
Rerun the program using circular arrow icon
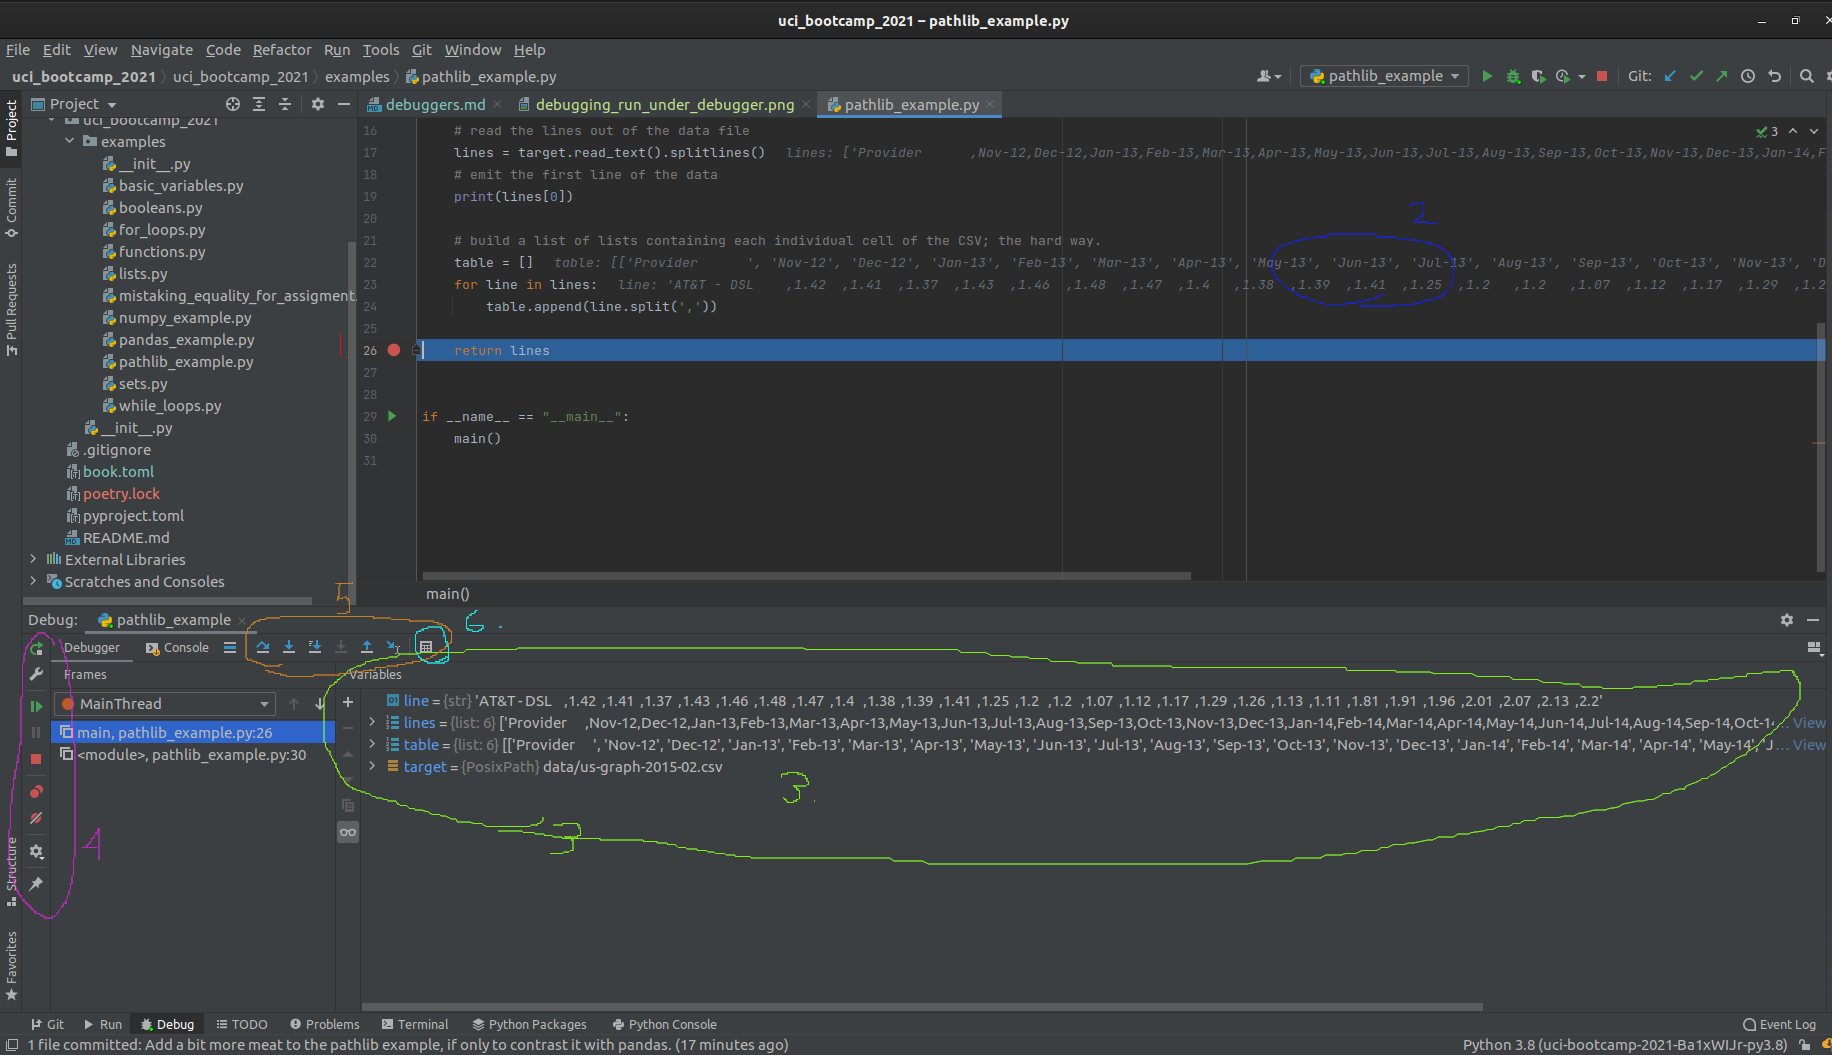point(36,648)
